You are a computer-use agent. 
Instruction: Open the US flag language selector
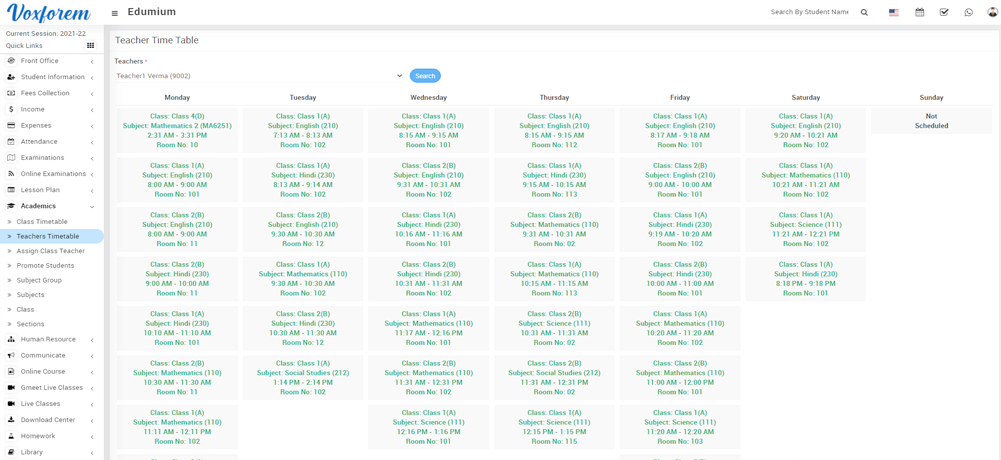pyautogui.click(x=893, y=13)
